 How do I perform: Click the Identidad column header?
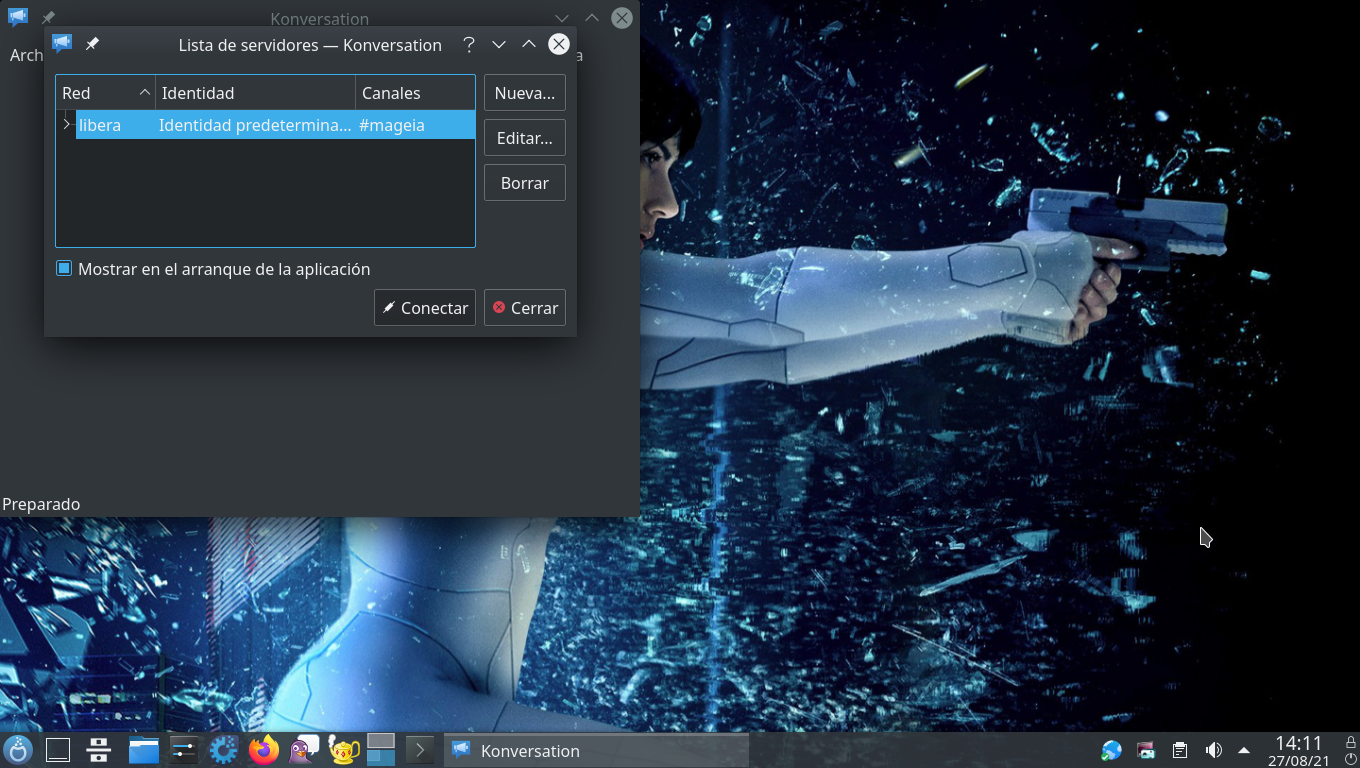point(255,93)
